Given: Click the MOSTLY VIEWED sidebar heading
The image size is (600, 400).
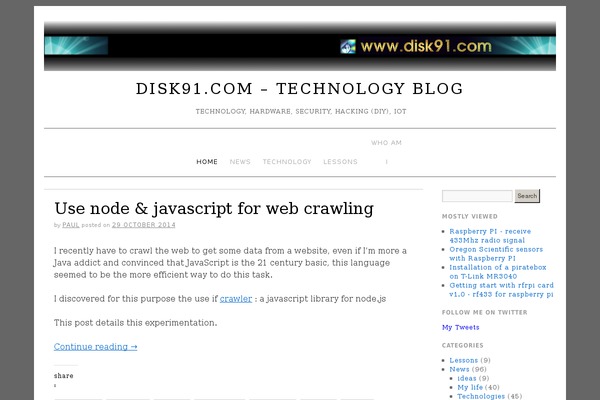Looking at the screenshot, I should point(470,216).
